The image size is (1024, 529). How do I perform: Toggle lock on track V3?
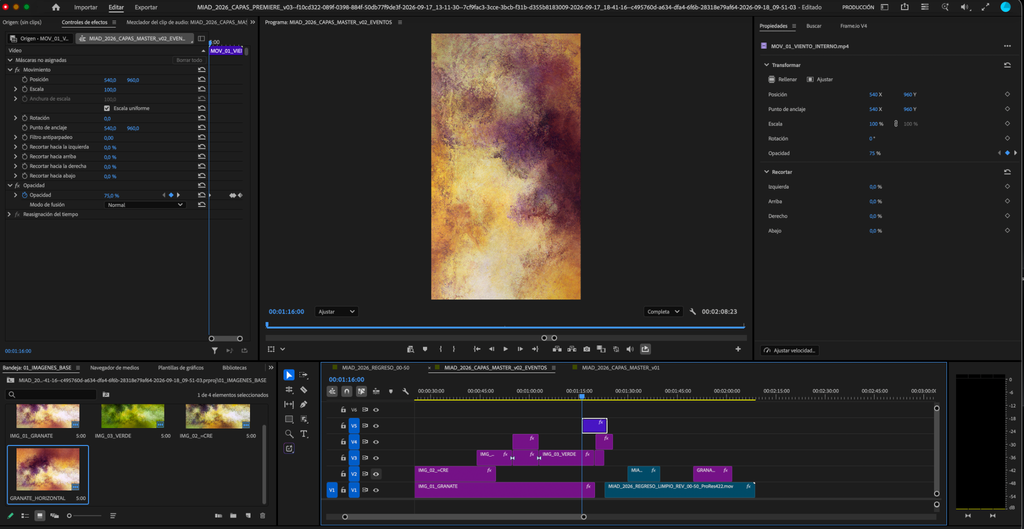343,458
